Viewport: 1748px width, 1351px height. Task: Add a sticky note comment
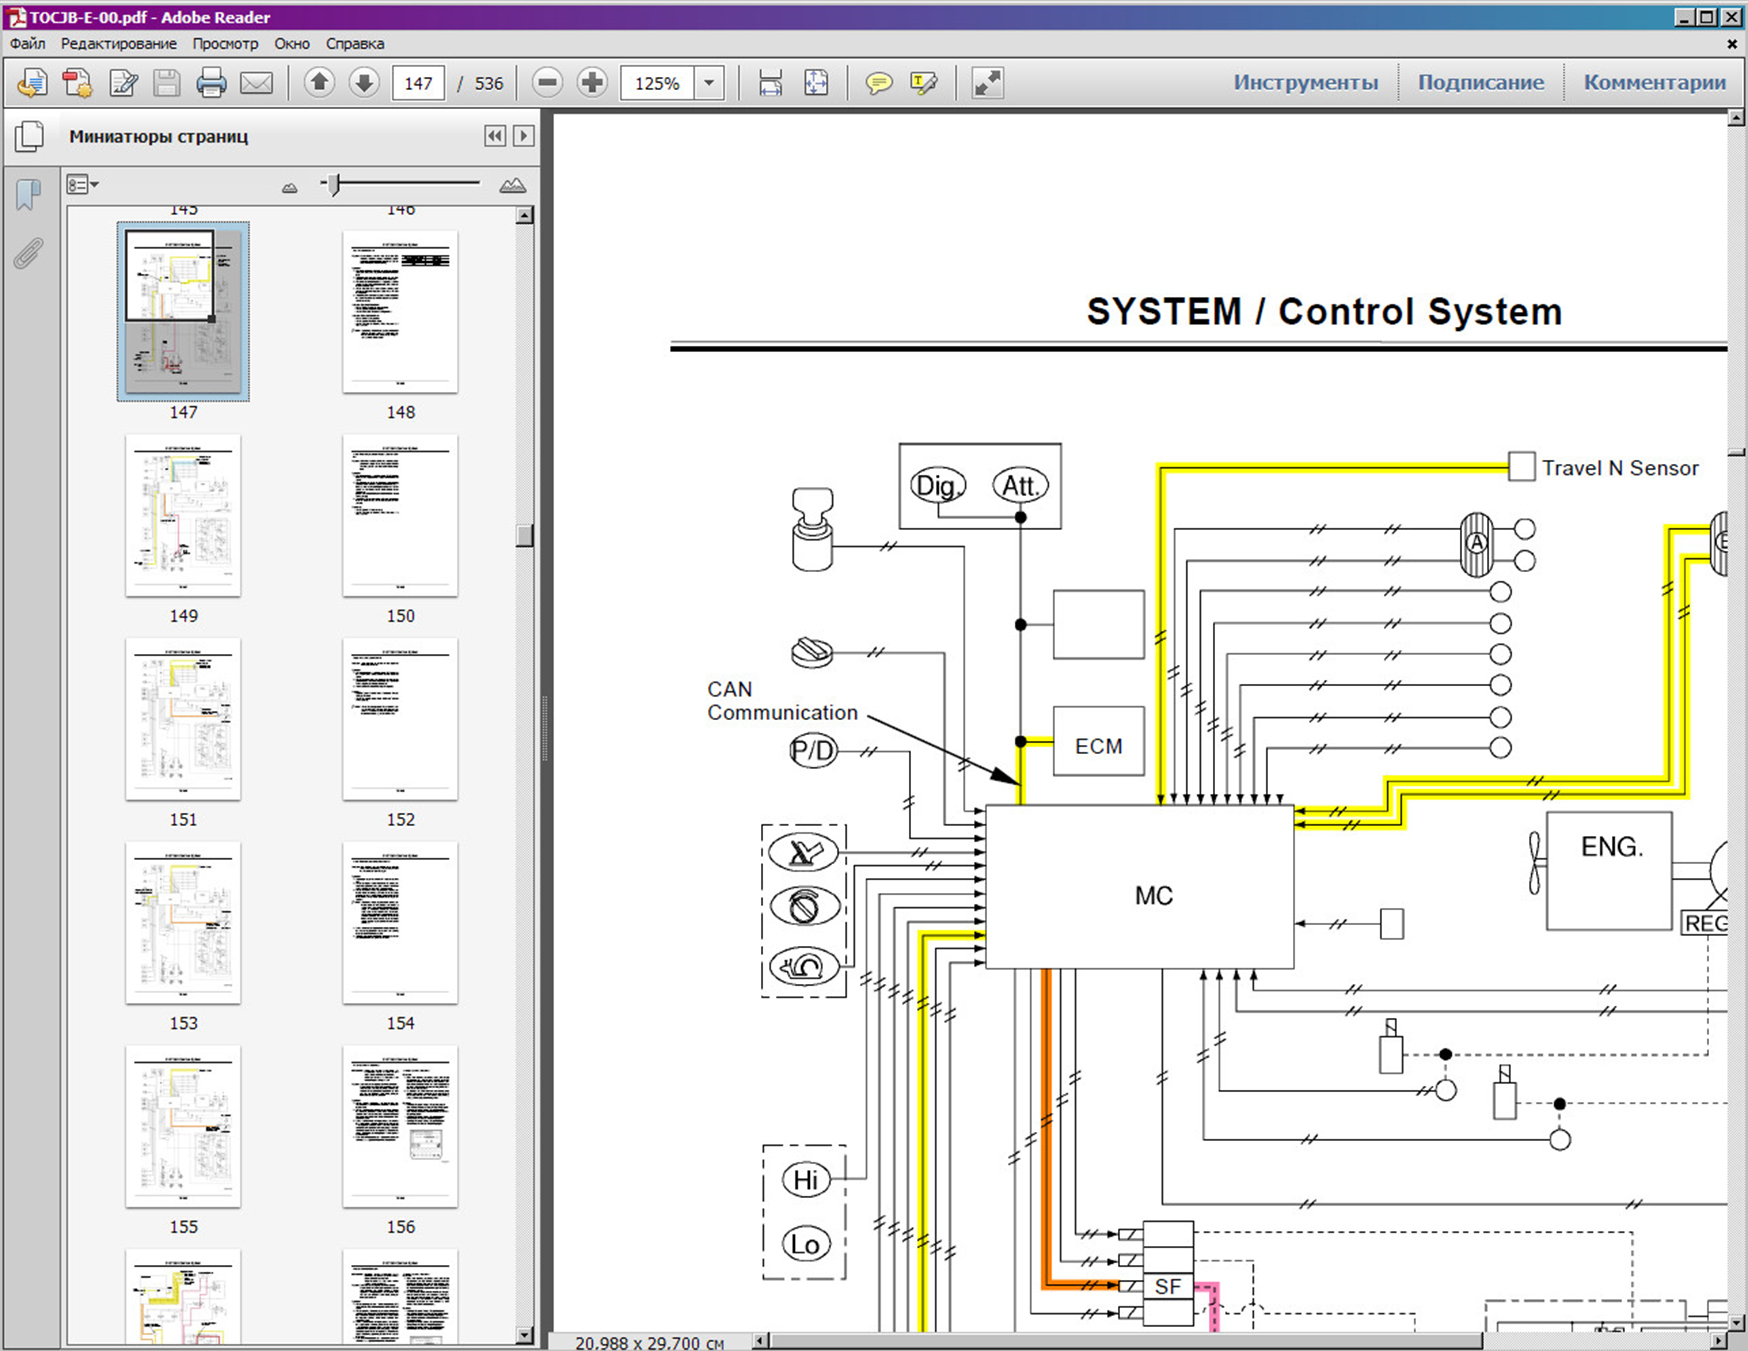pyautogui.click(x=878, y=83)
